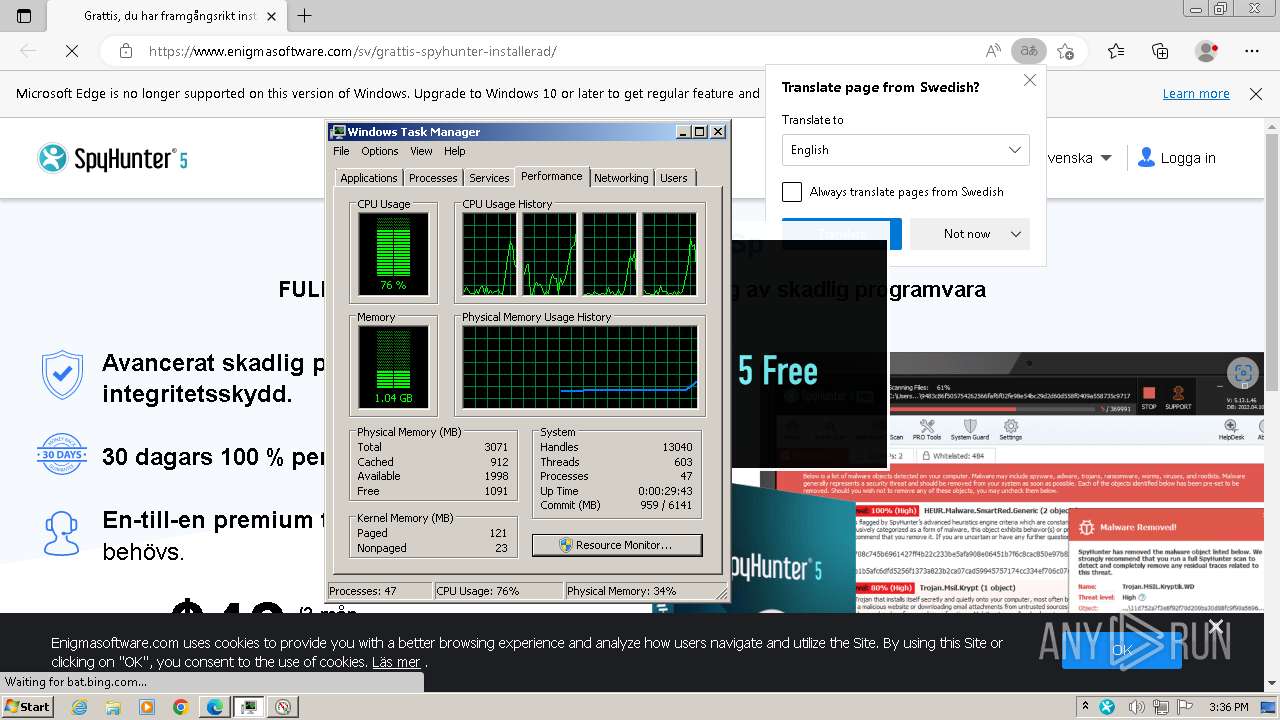
Task: Open Internet Explorer from the taskbar
Action: point(80,707)
